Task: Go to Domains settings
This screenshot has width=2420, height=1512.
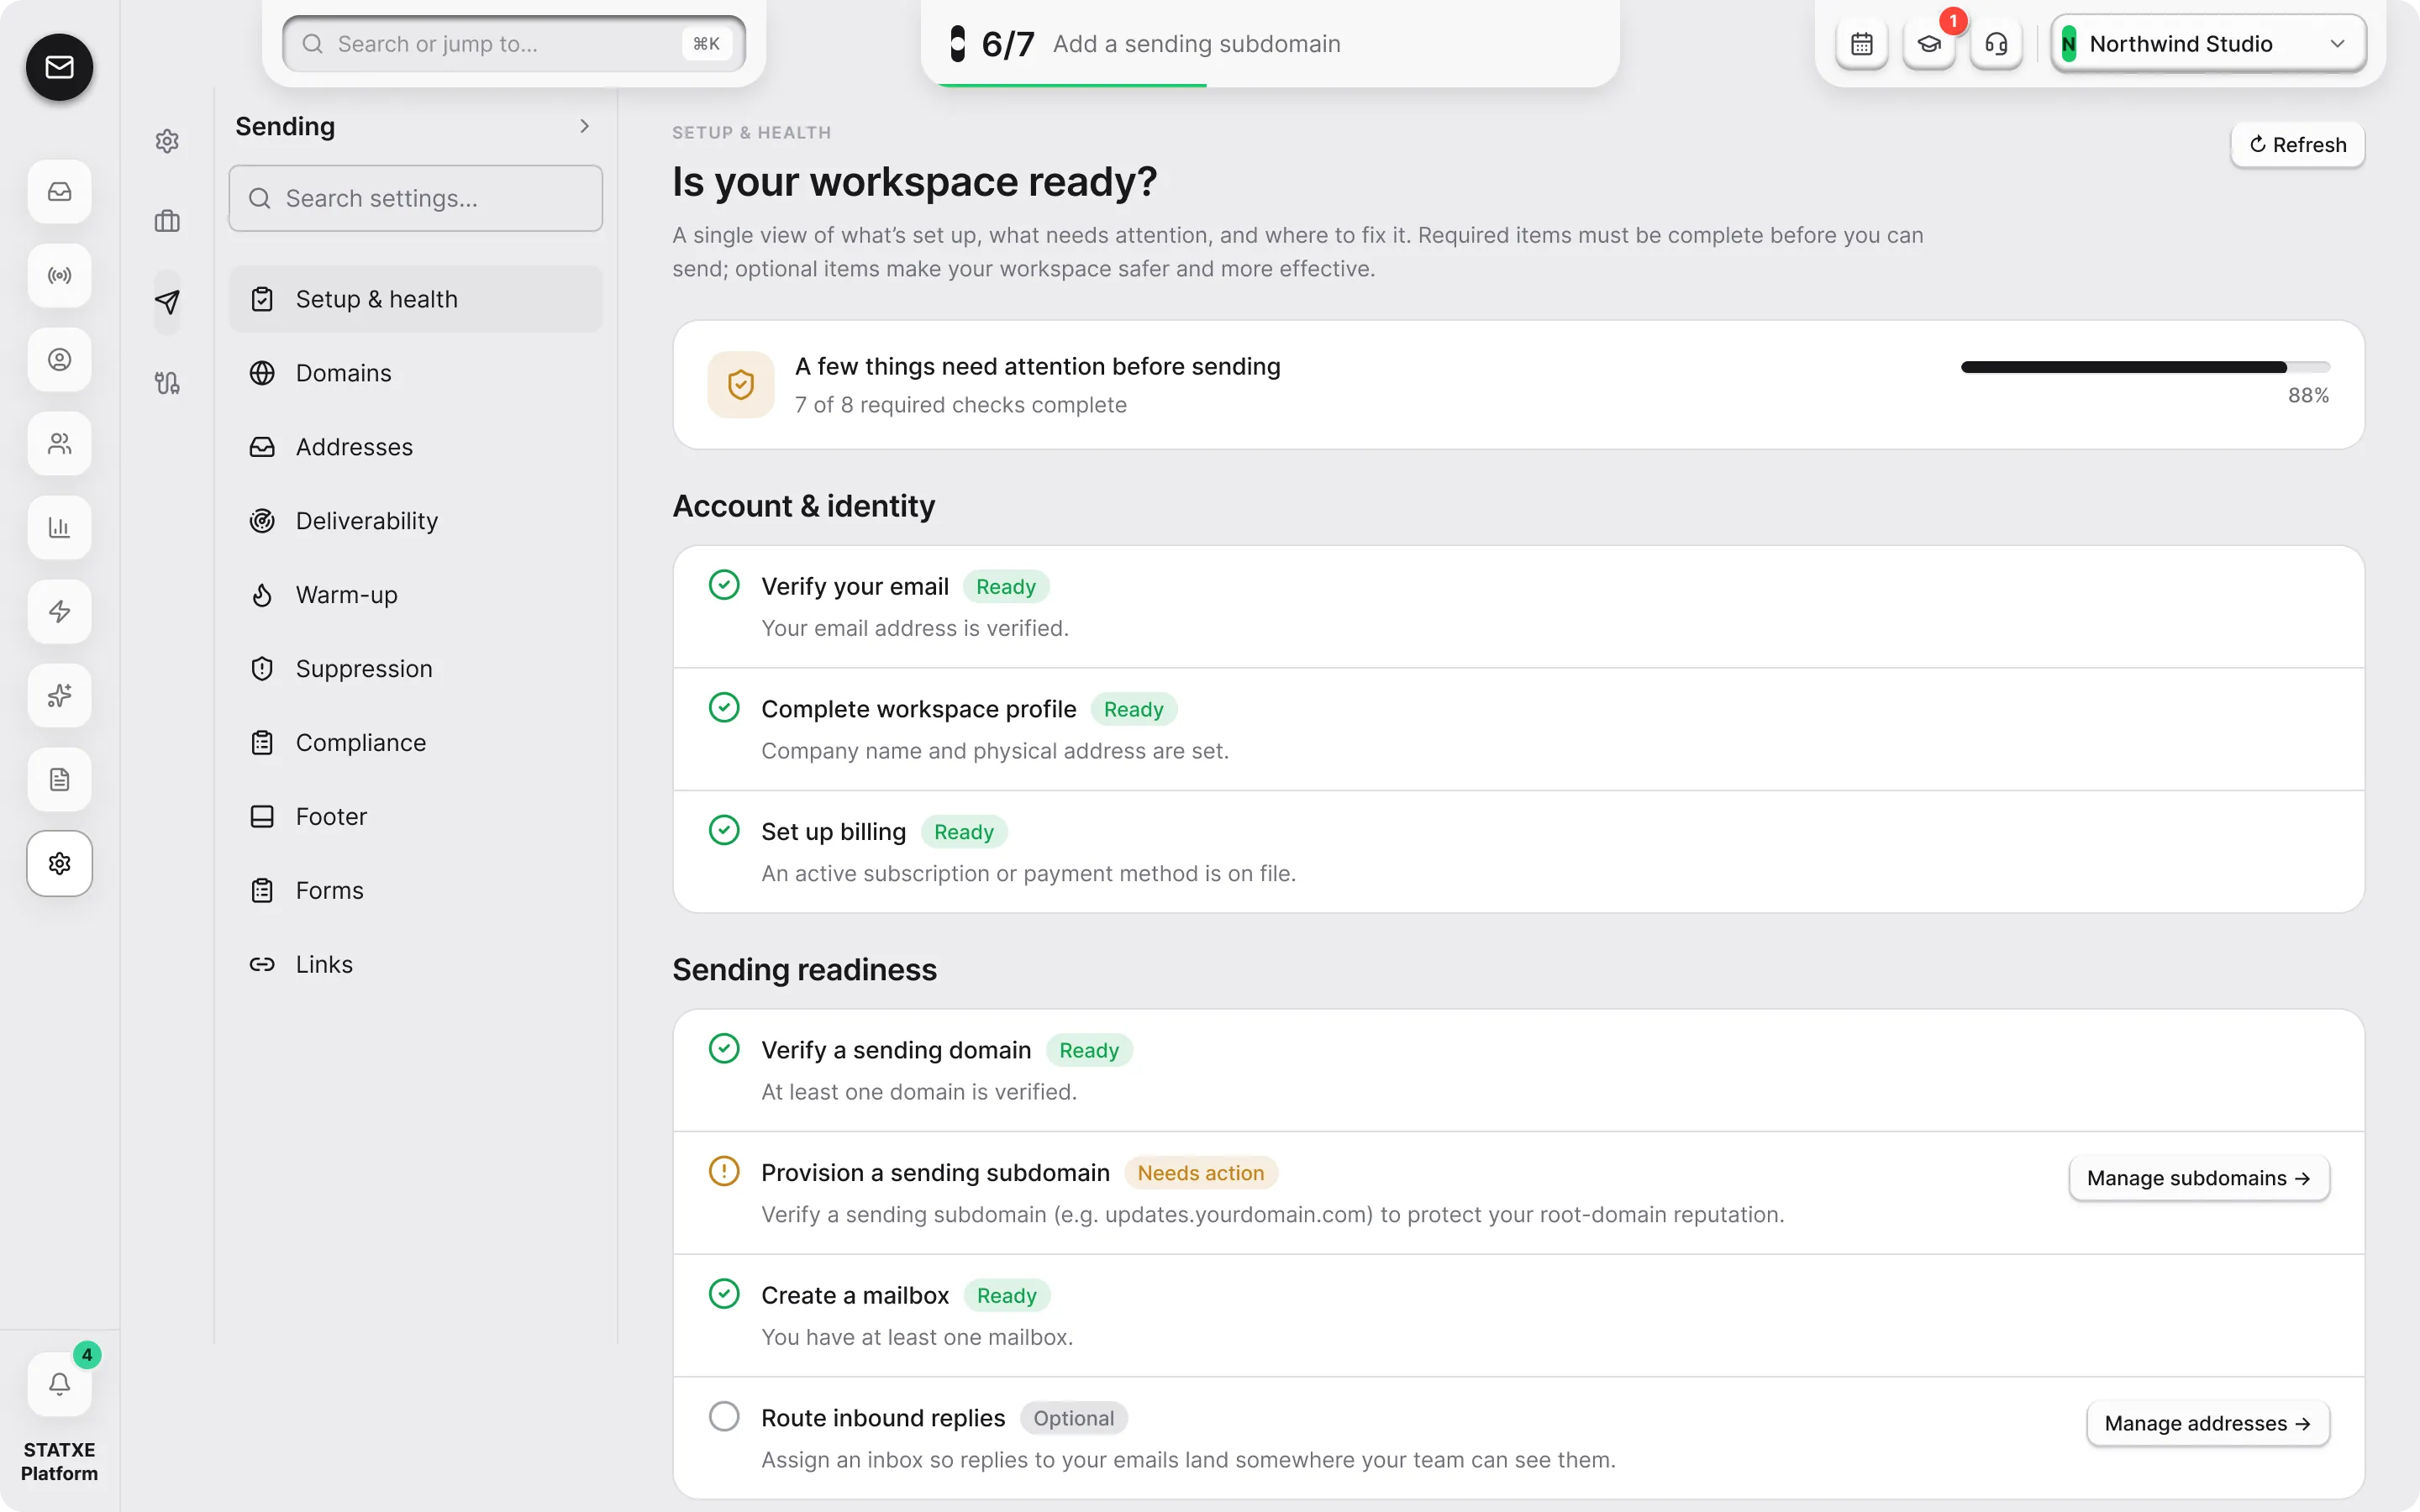Action: [416, 373]
